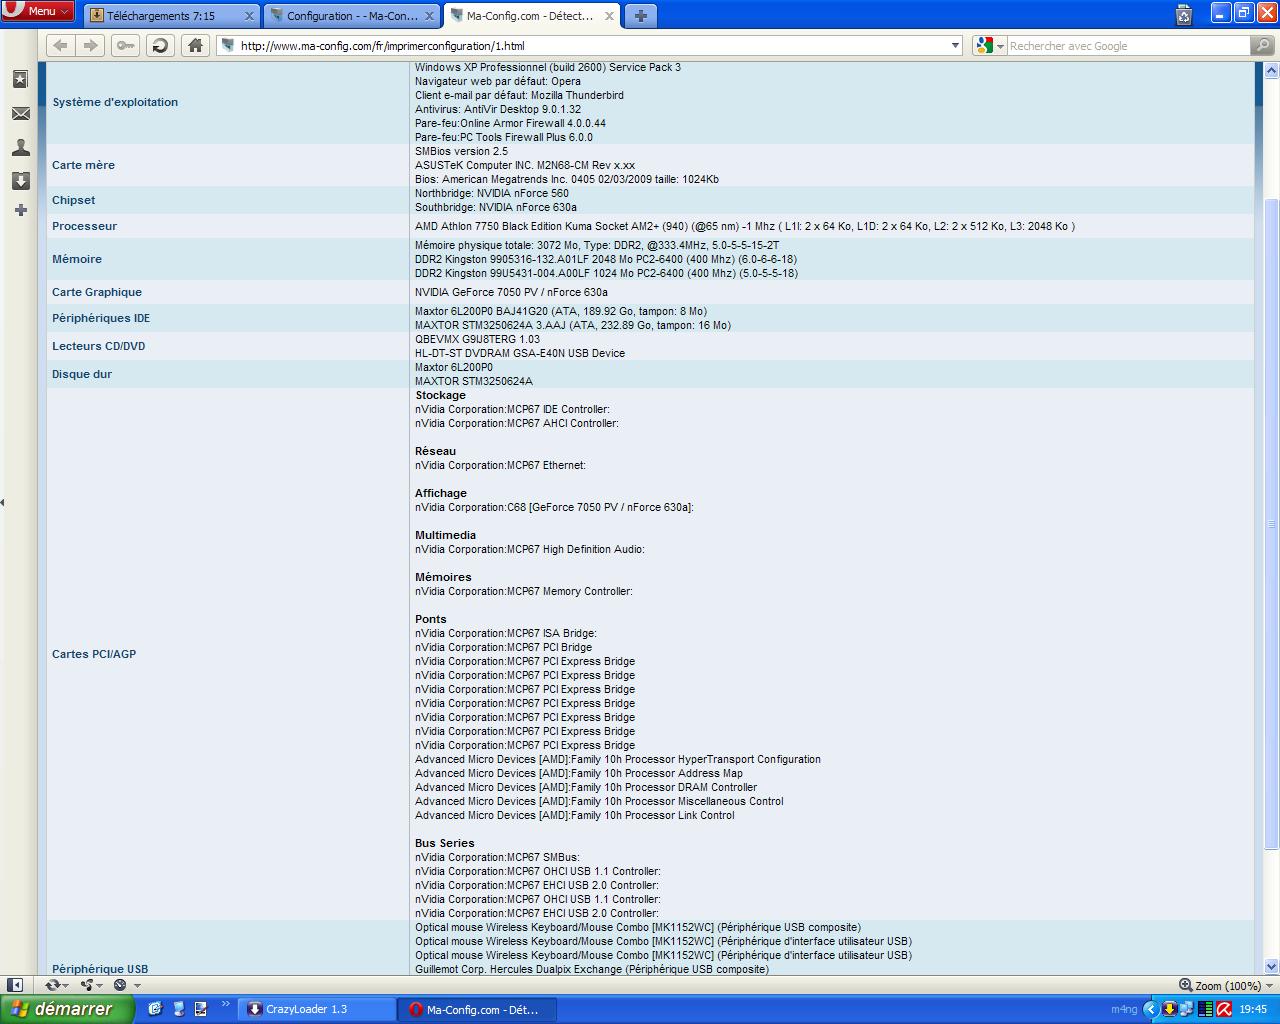Open the Opera Unite status menu
This screenshot has height=1024, width=1280.
click(91, 985)
